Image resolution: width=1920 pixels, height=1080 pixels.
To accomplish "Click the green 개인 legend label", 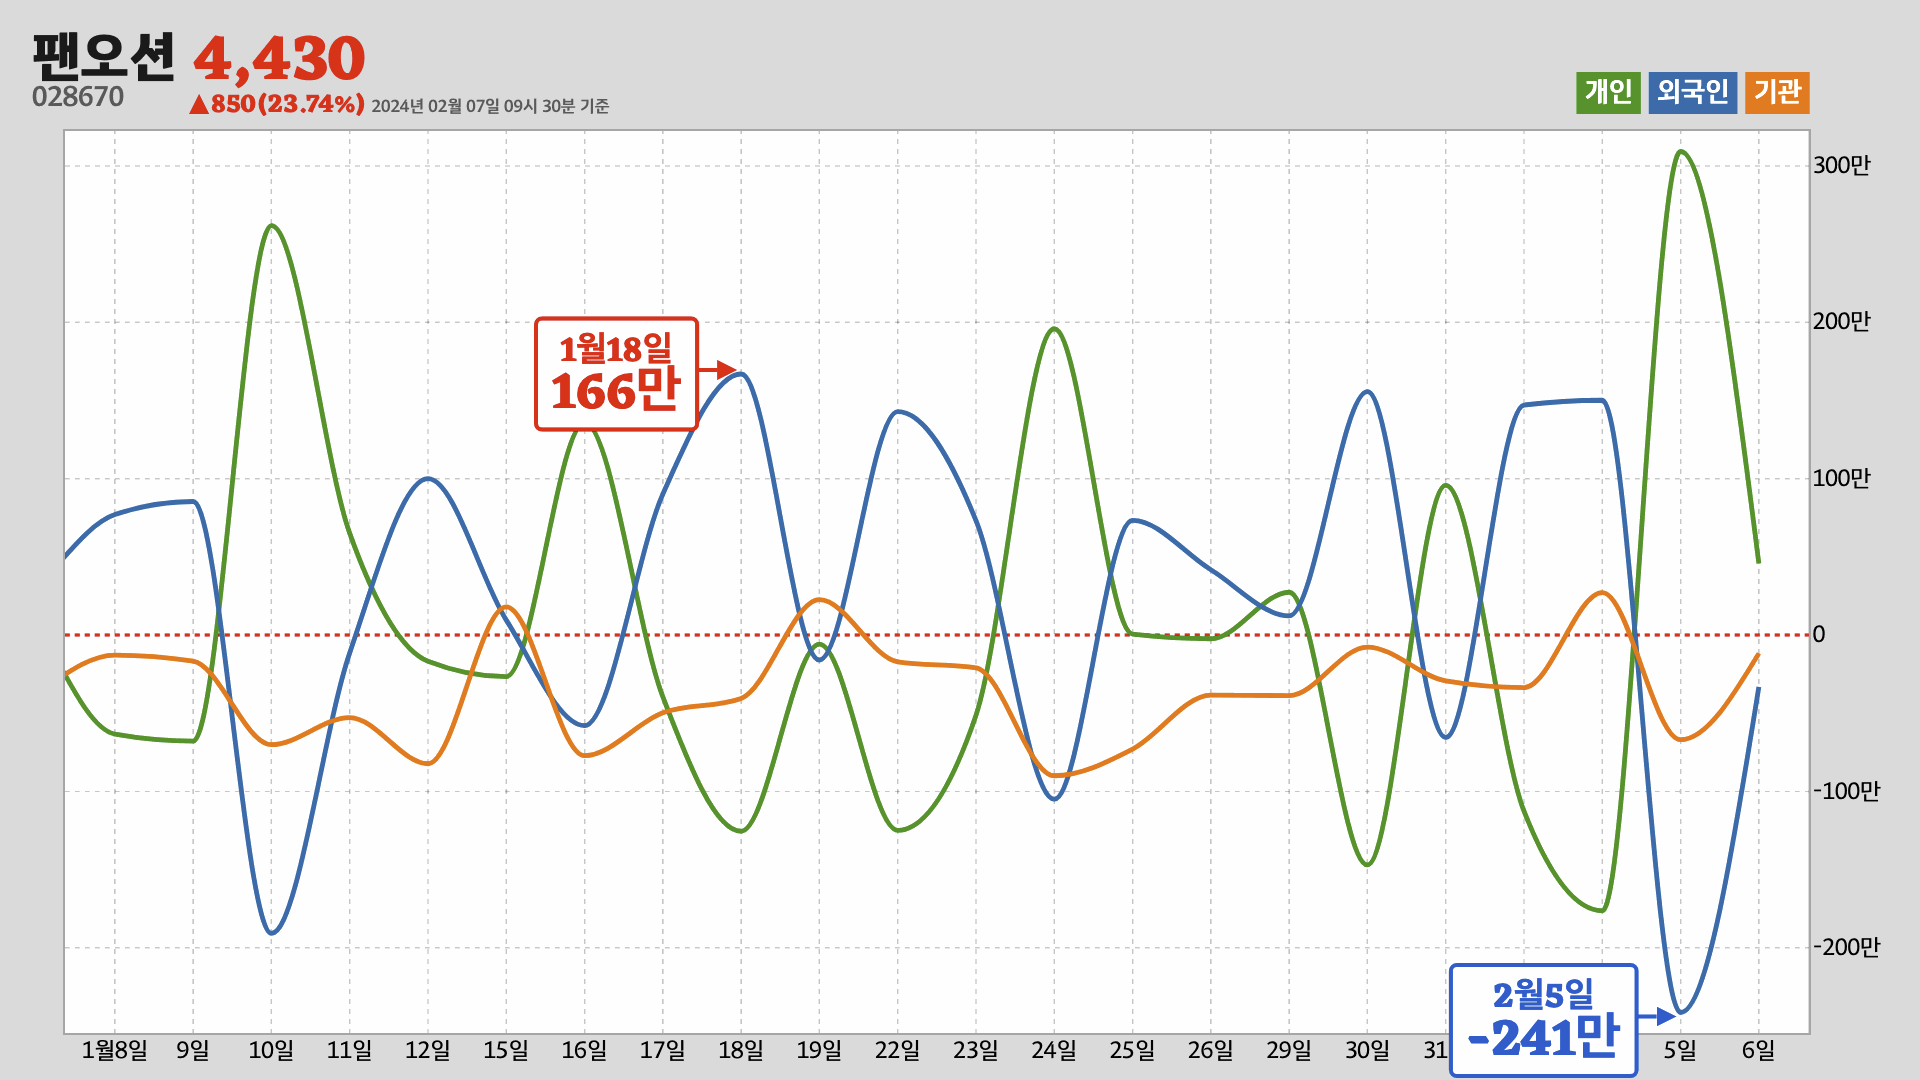I will tap(1608, 93).
